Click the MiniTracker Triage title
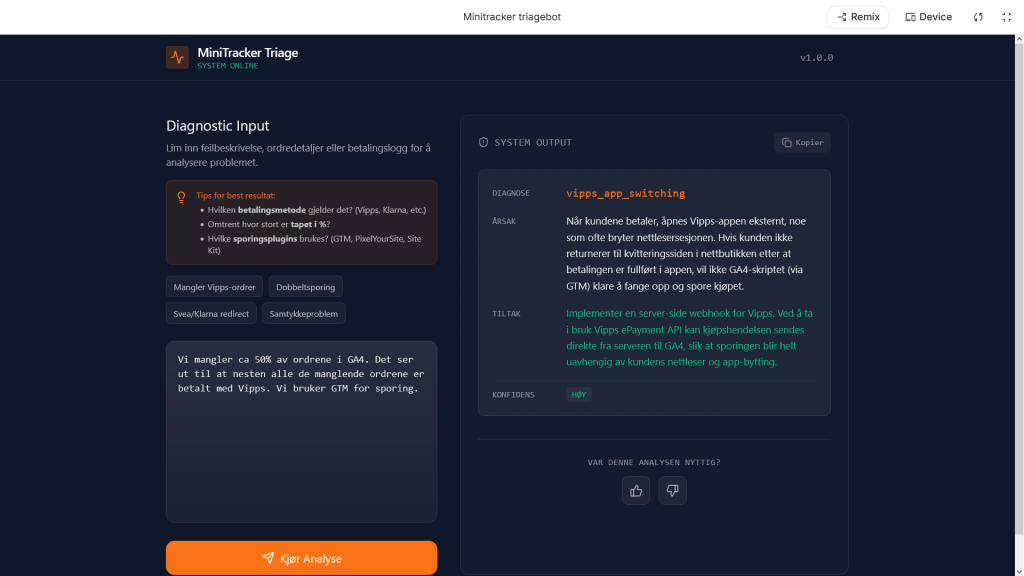Screen dimensions: 1024x576 [248, 53]
